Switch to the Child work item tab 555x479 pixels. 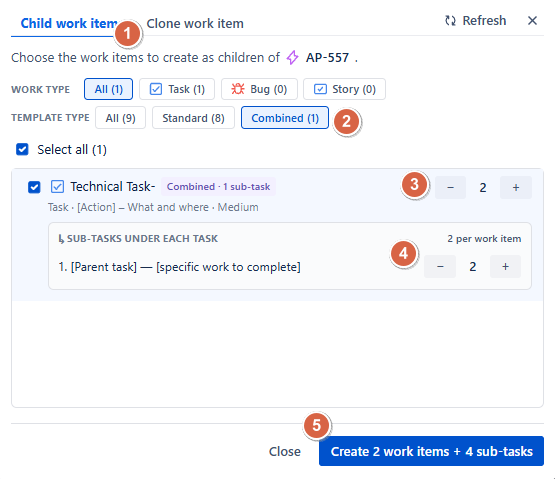tap(69, 23)
